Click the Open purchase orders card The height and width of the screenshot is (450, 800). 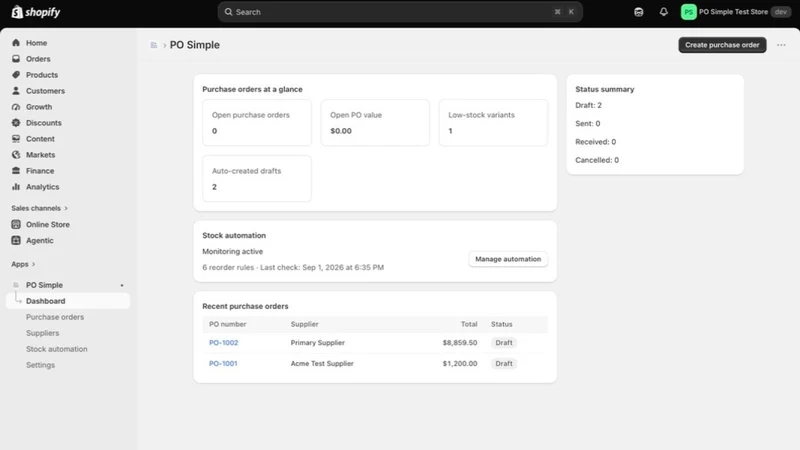(x=257, y=122)
